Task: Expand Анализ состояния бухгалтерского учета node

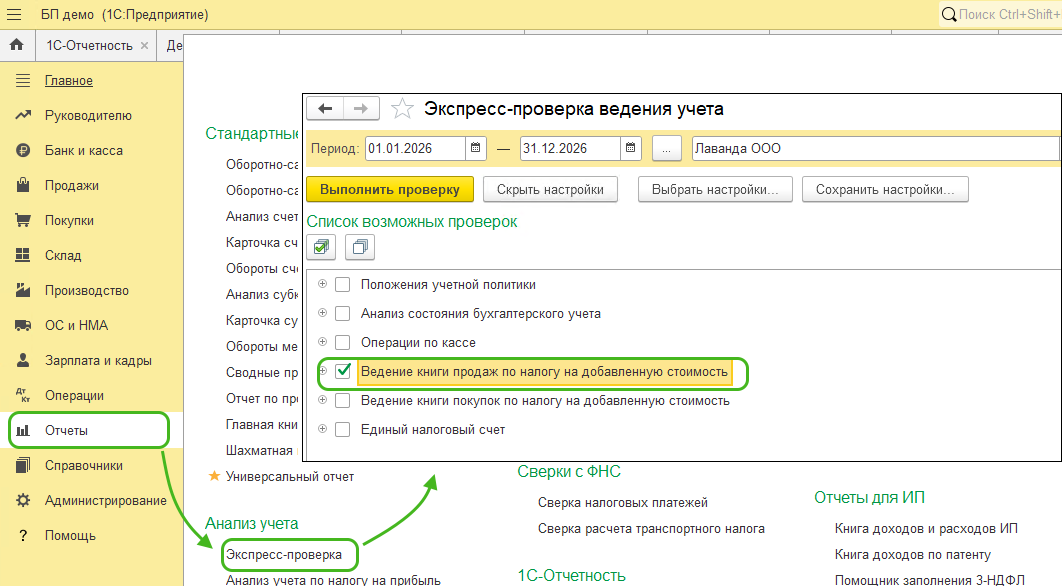Action: 322,313
